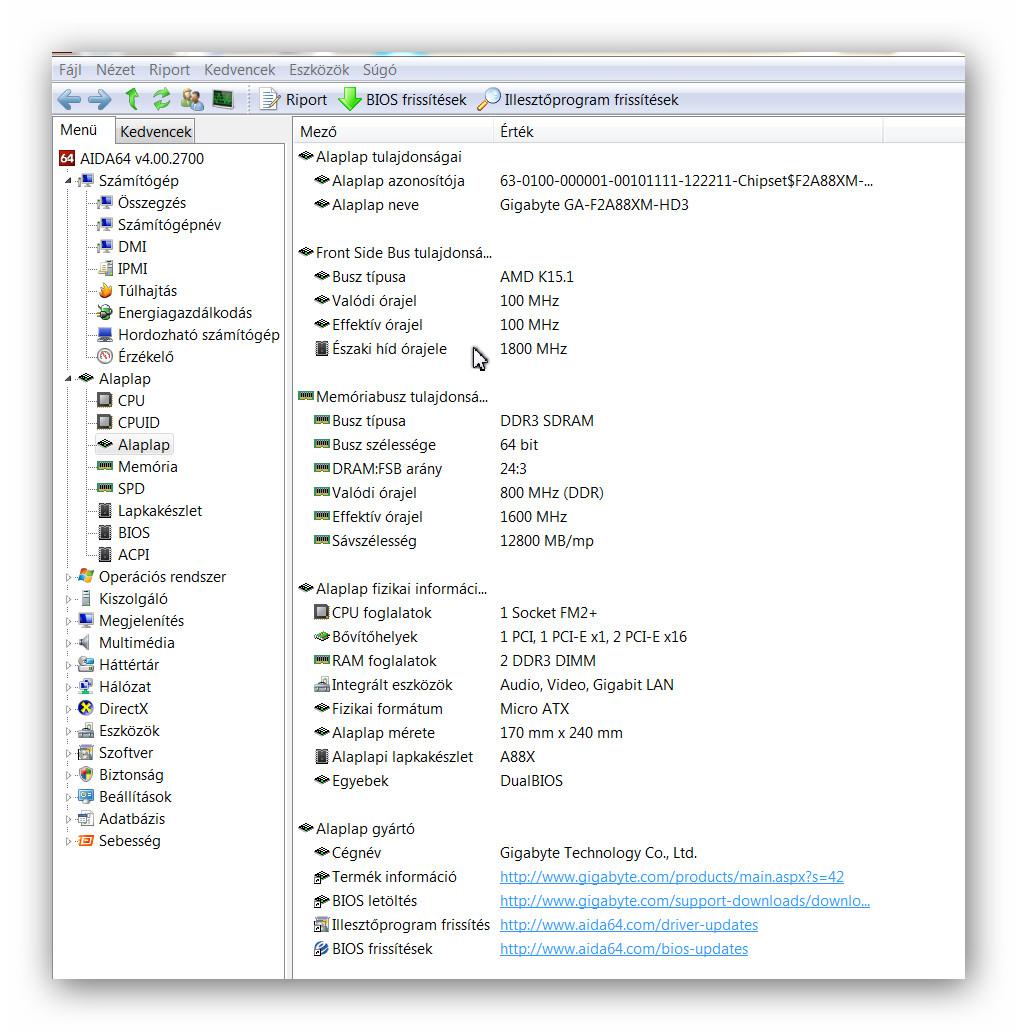Open the aida64.com/driver-updates link
1017x1031 pixels.
click(x=628, y=925)
